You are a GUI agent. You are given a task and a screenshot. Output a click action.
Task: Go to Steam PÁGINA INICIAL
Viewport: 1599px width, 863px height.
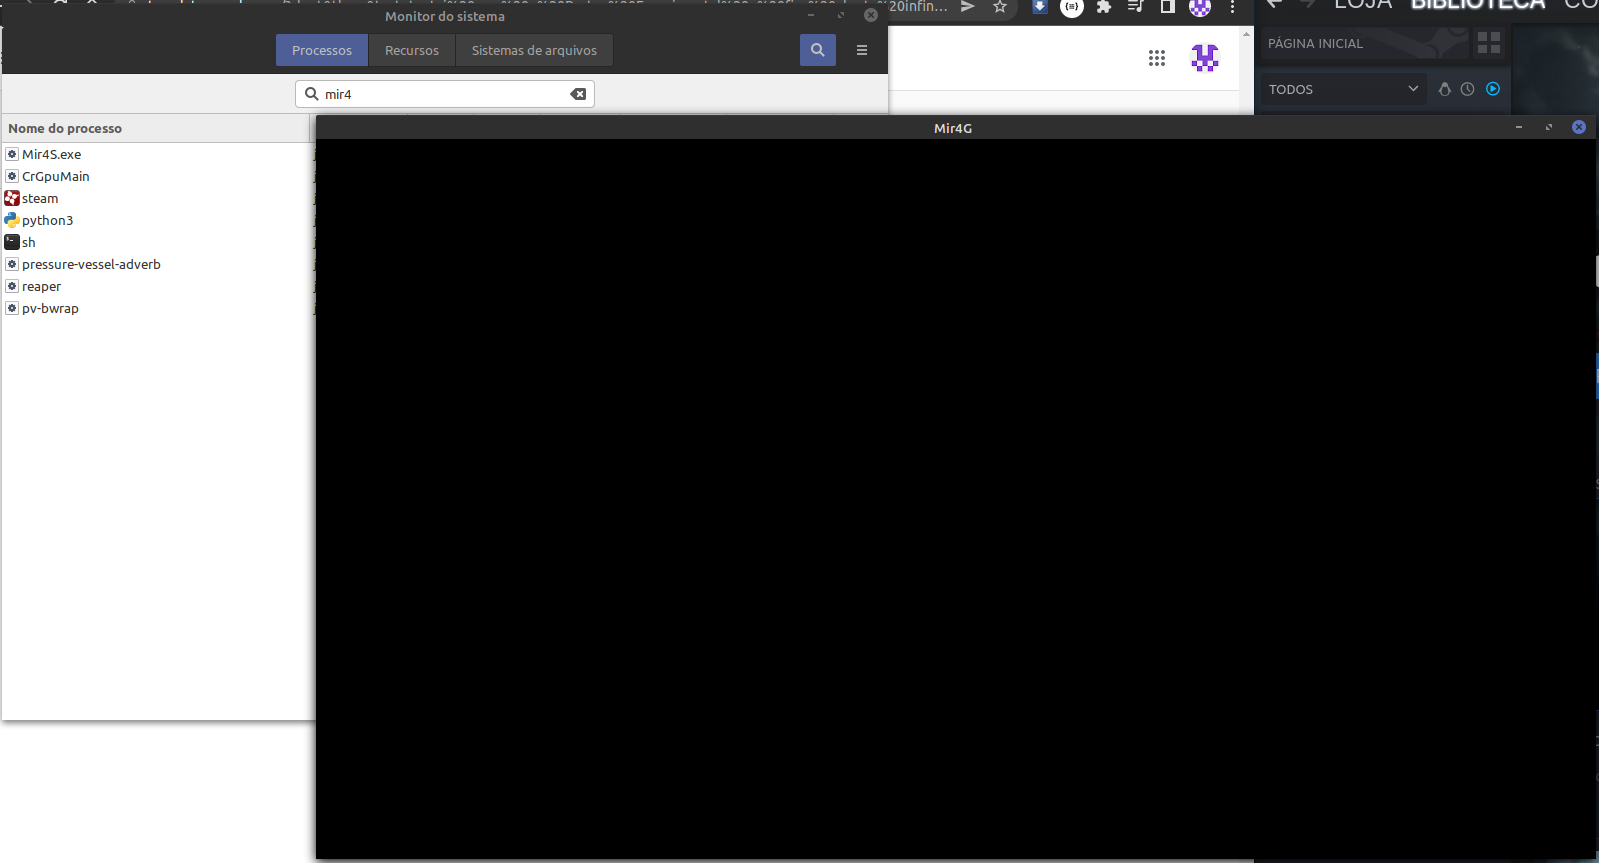(x=1315, y=44)
